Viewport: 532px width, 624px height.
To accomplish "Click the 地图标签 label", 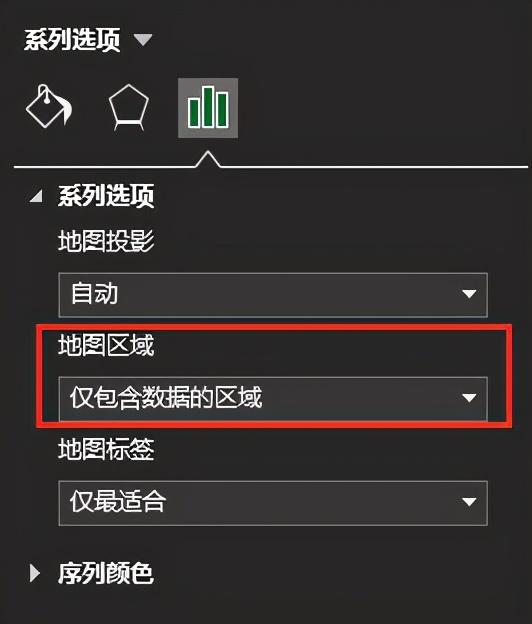I will coord(106,449).
